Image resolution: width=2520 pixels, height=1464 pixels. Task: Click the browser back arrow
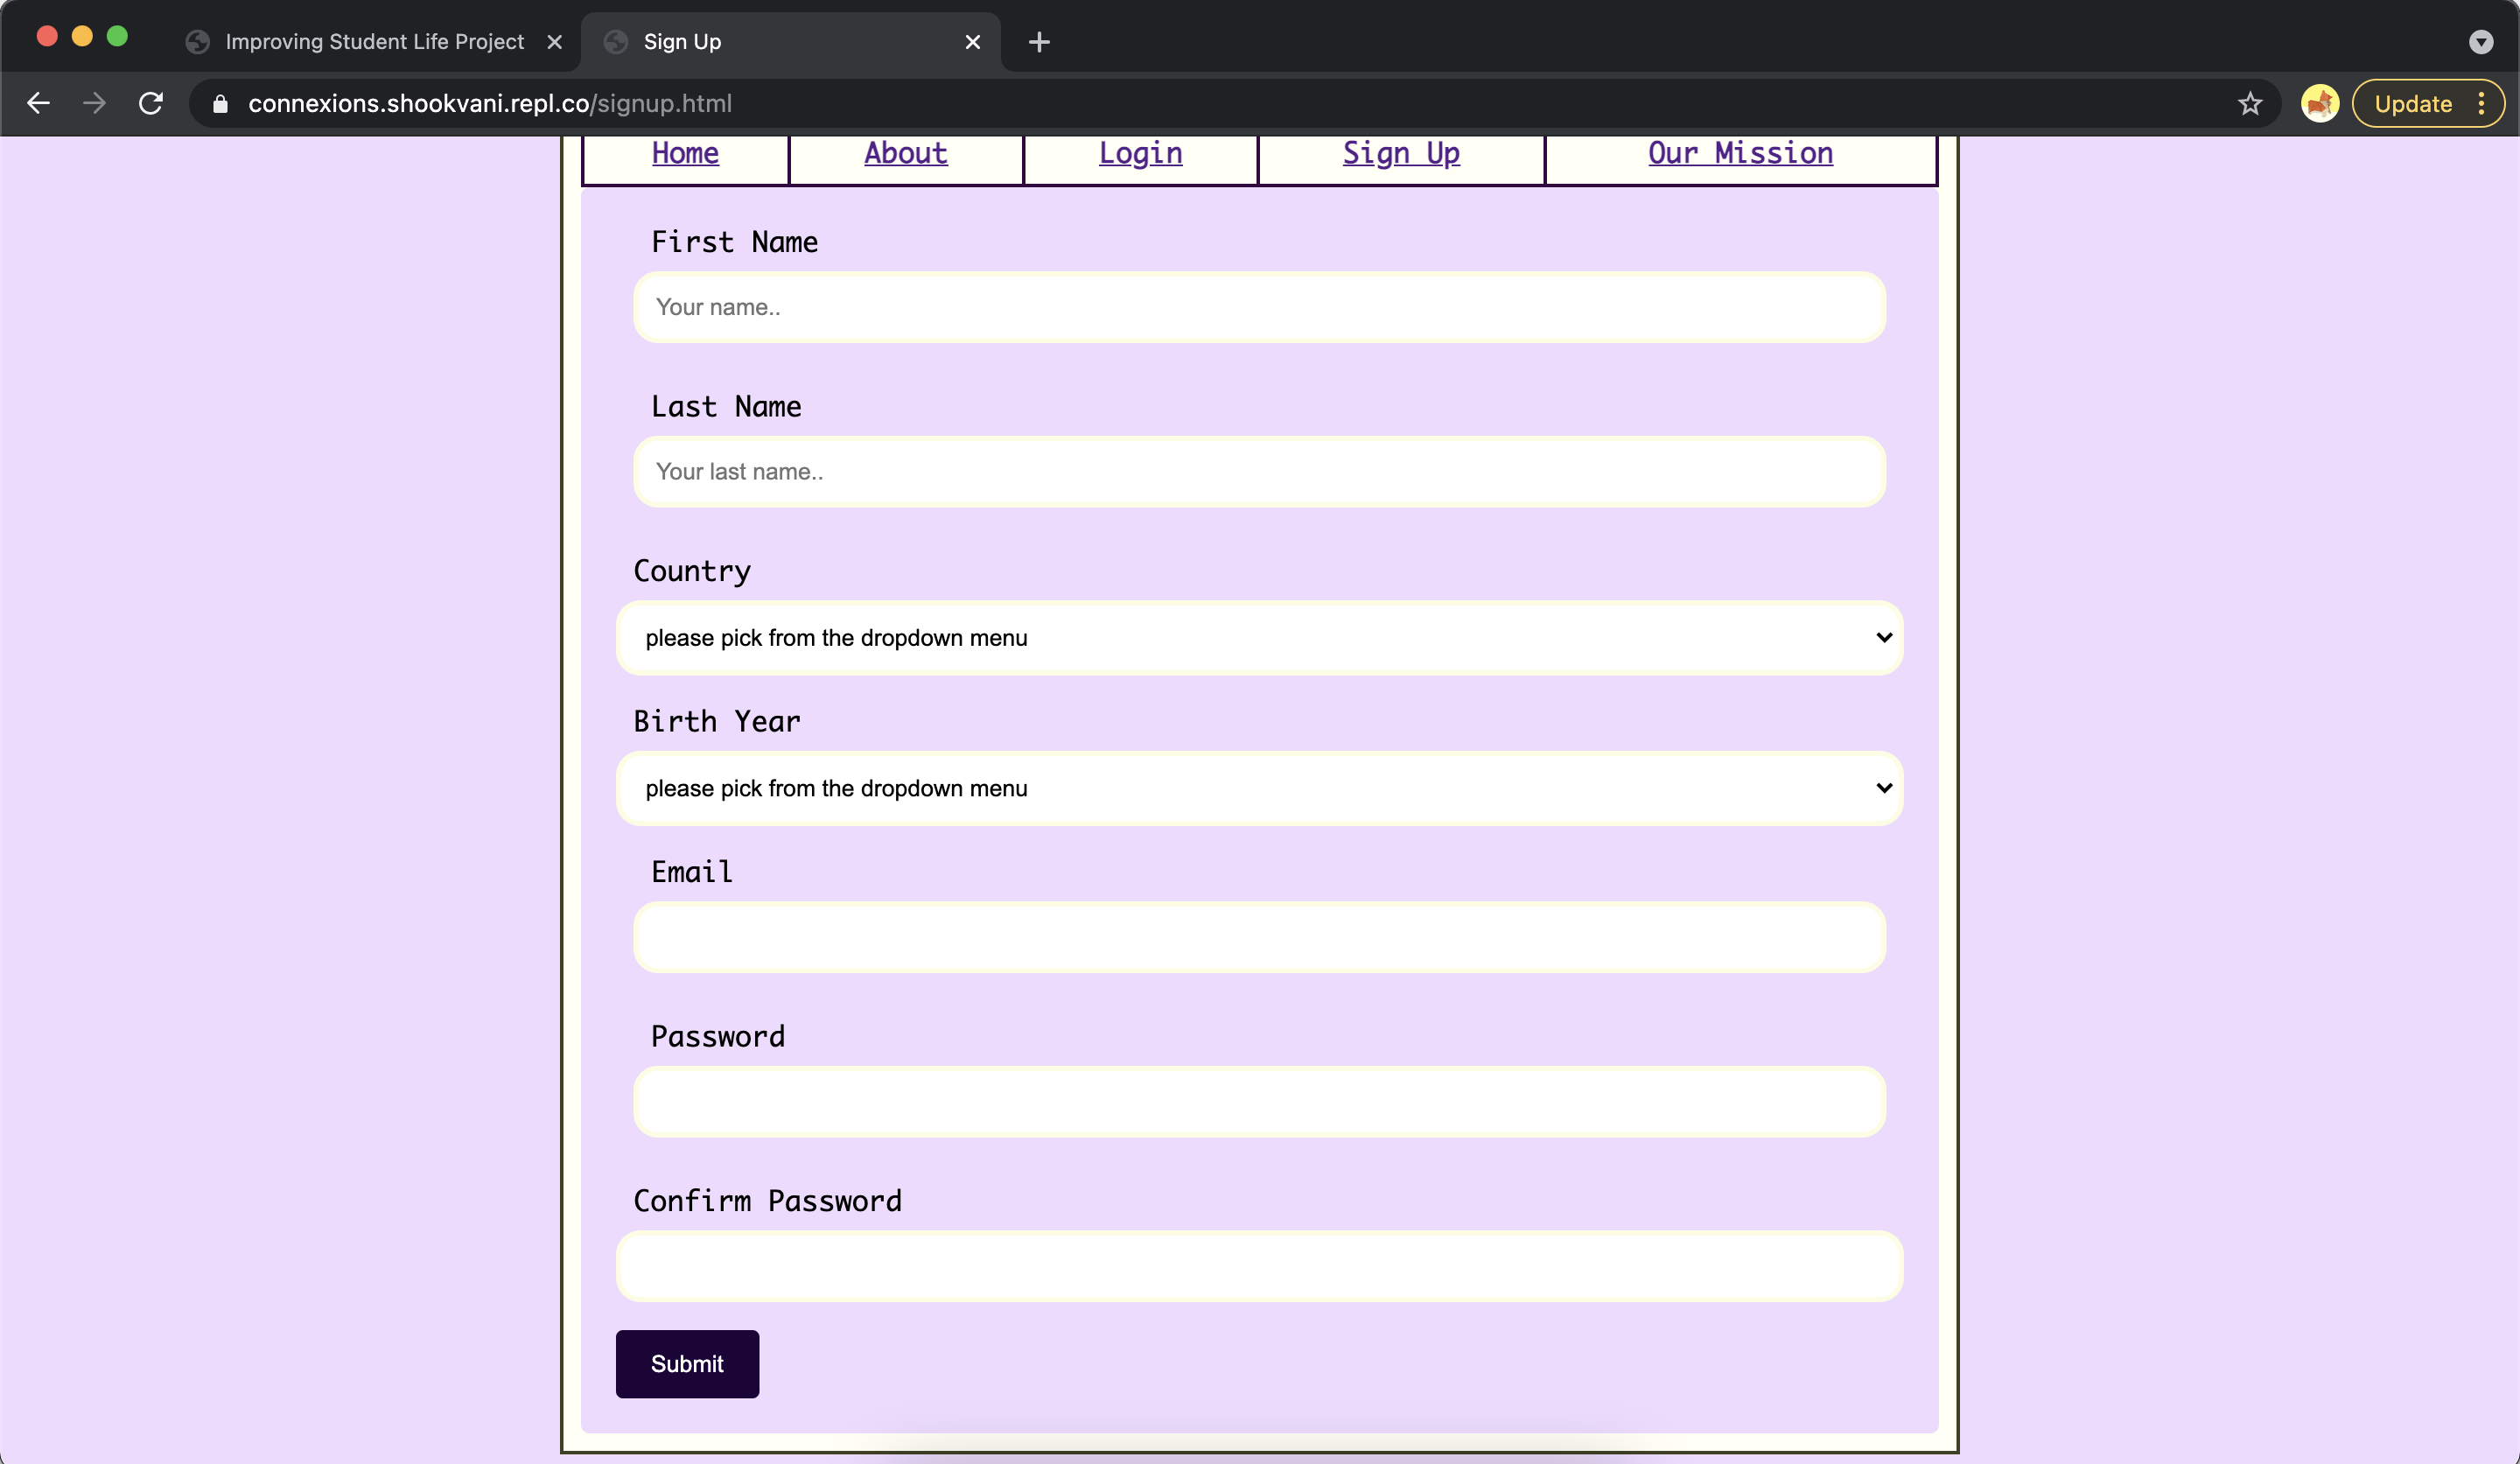point(38,103)
